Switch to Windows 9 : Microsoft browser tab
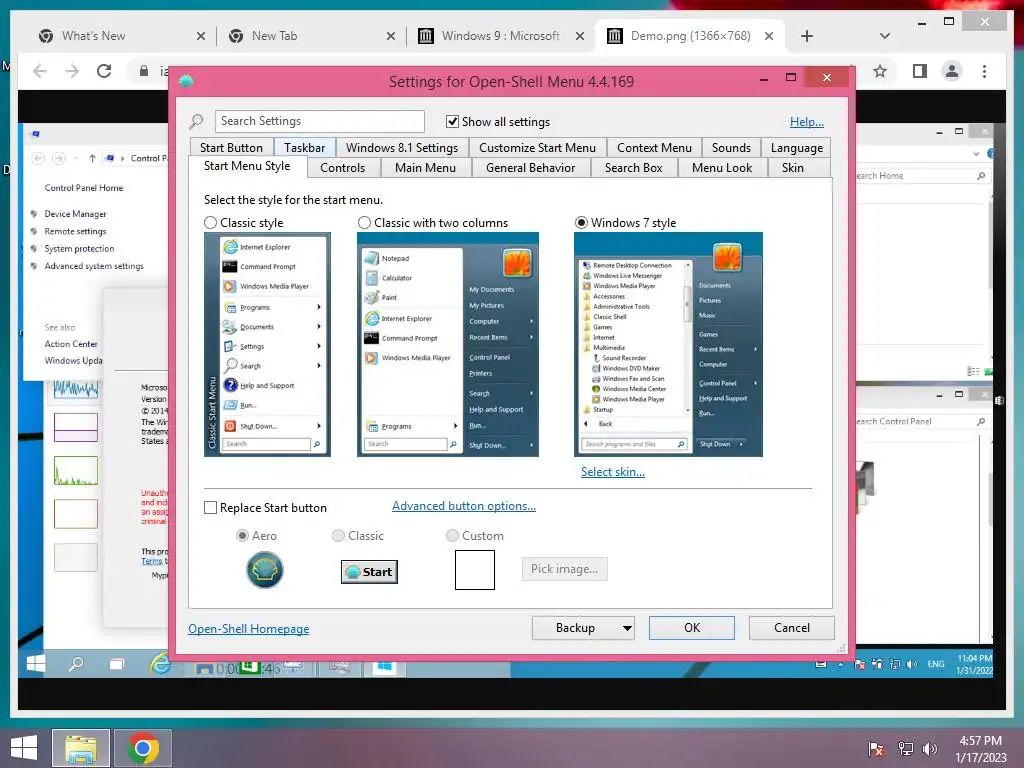The height and width of the screenshot is (768, 1024). (500, 36)
